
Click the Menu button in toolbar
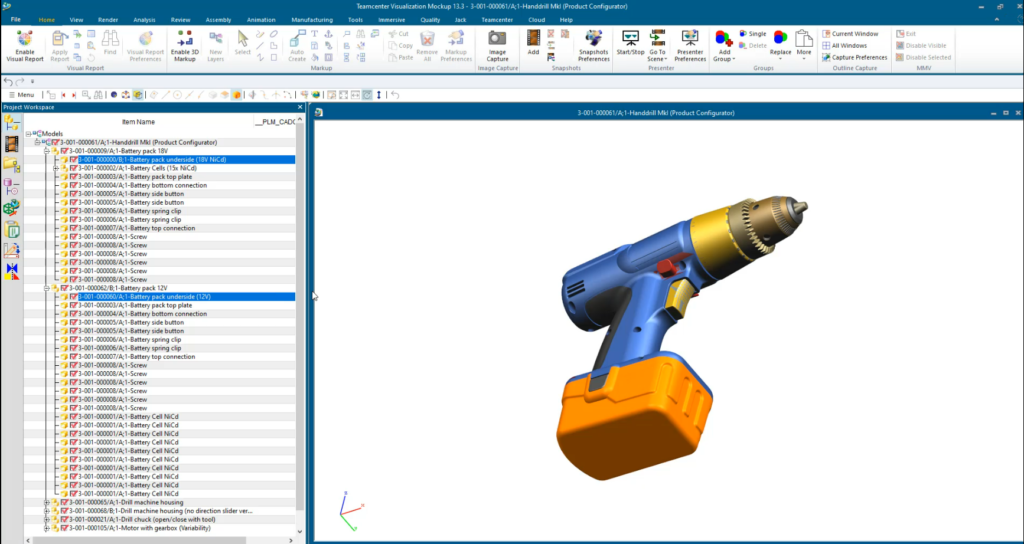point(22,95)
